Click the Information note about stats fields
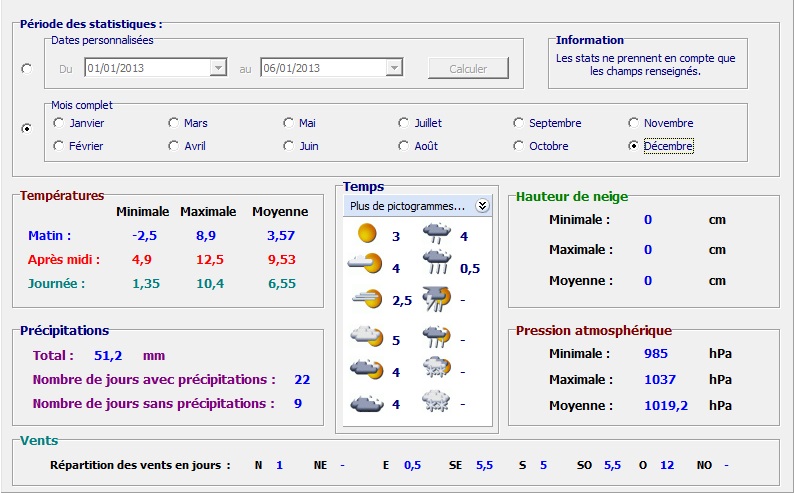 (x=645, y=65)
